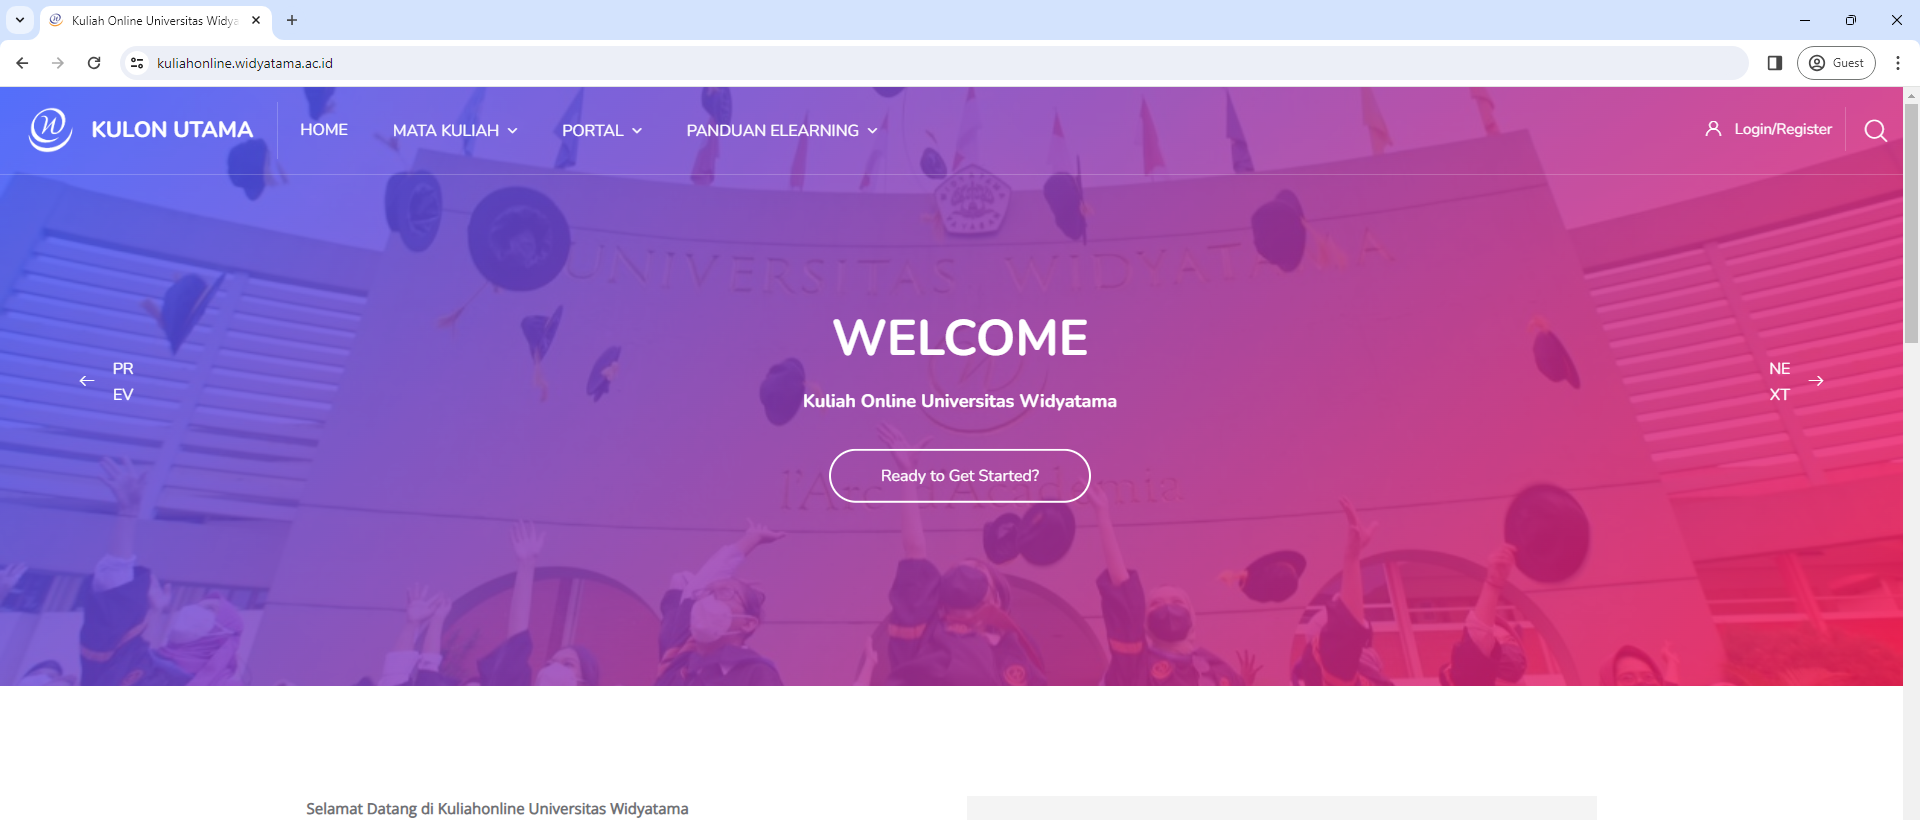Click the previous slide arrow icon
The height and width of the screenshot is (820, 1920).
tap(87, 381)
